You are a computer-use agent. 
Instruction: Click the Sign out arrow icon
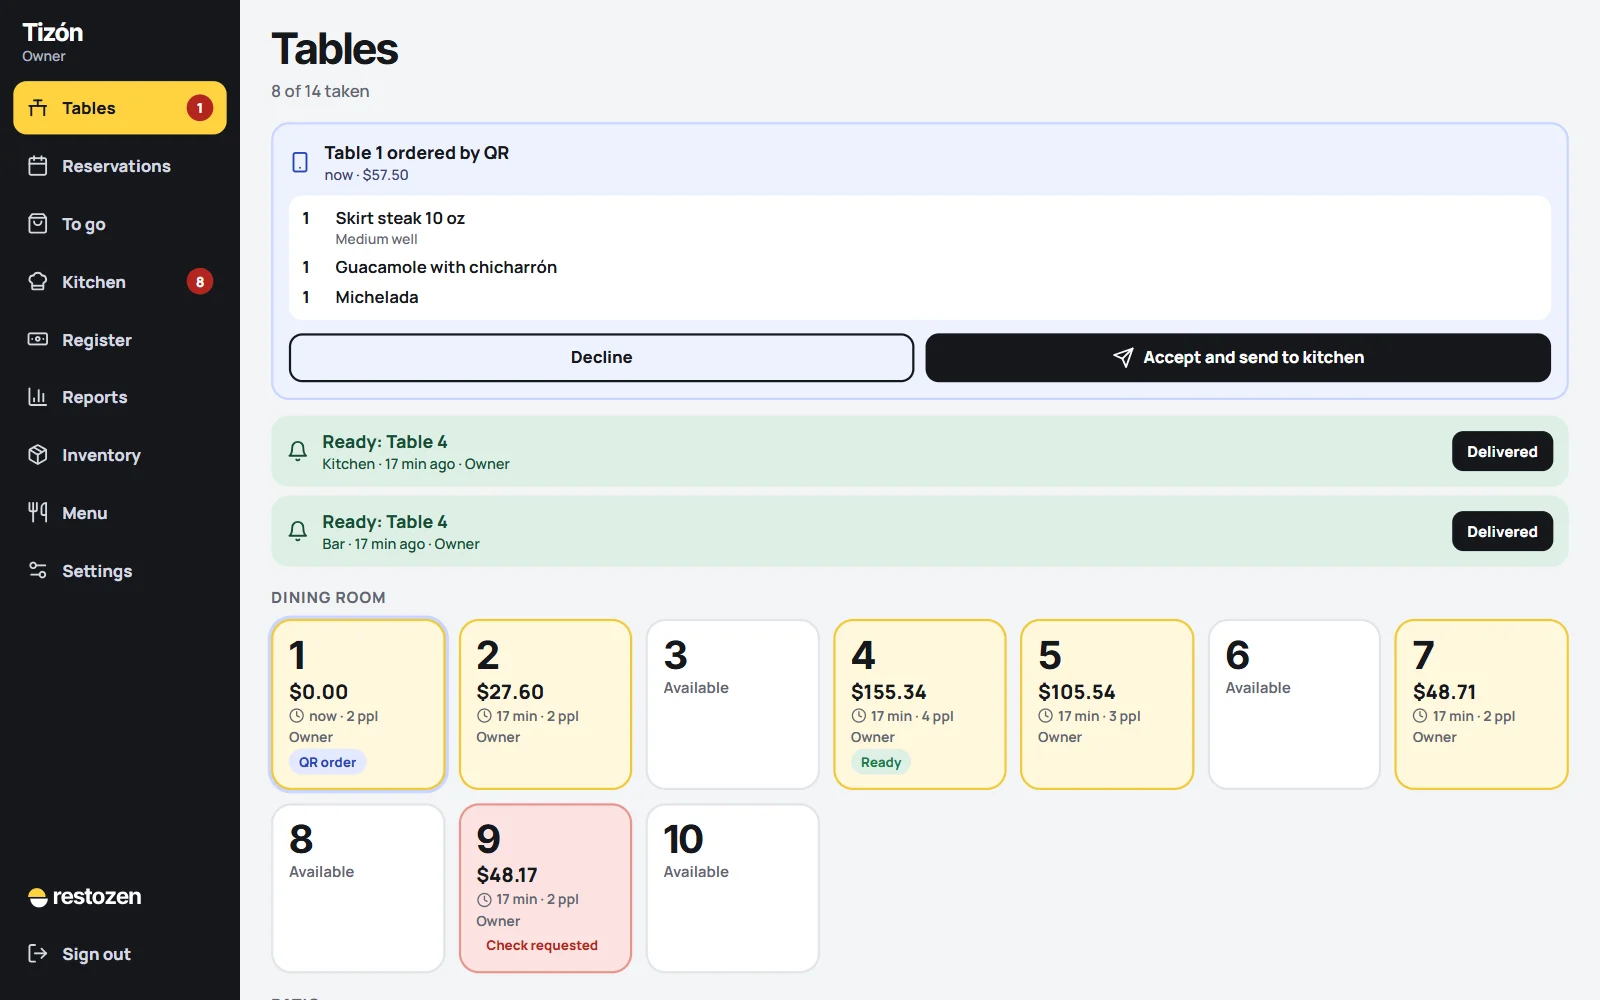coord(38,954)
